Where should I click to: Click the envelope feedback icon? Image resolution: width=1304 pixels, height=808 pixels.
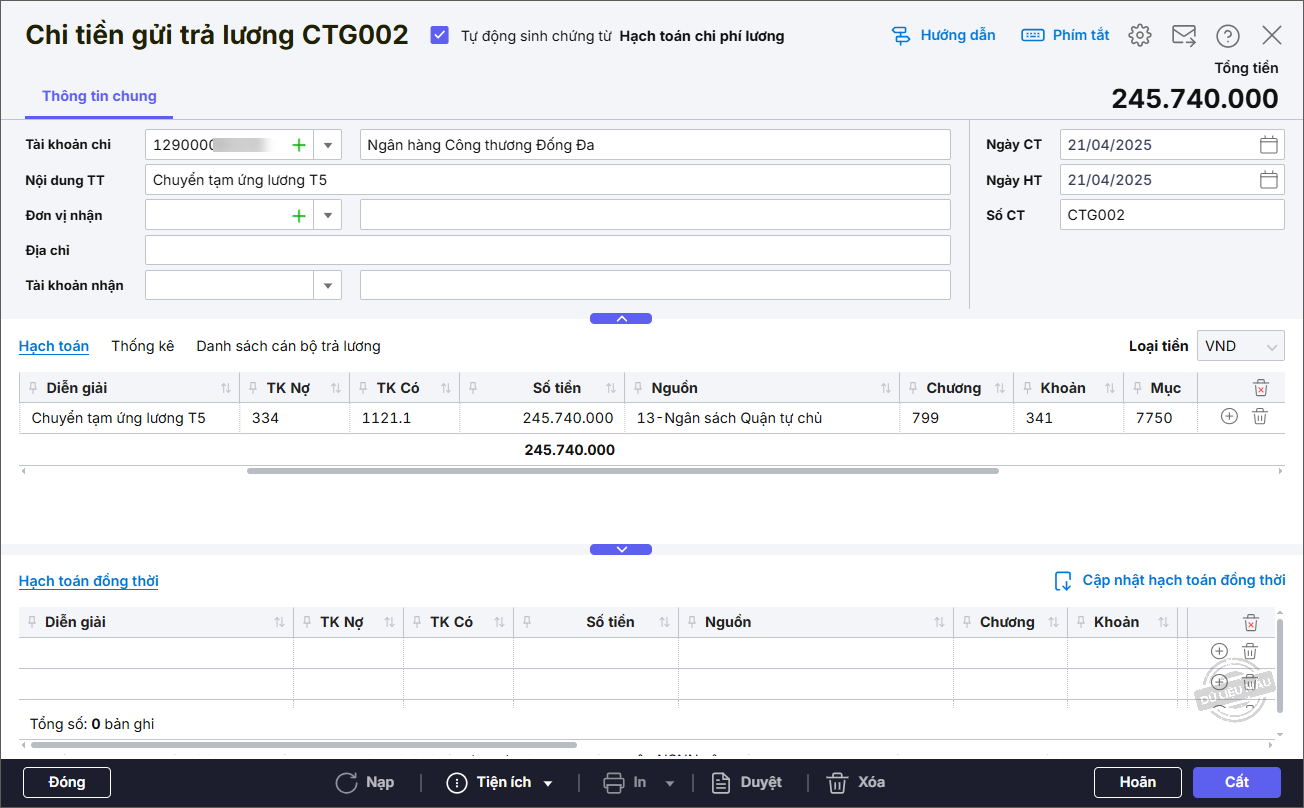pyautogui.click(x=1184, y=36)
